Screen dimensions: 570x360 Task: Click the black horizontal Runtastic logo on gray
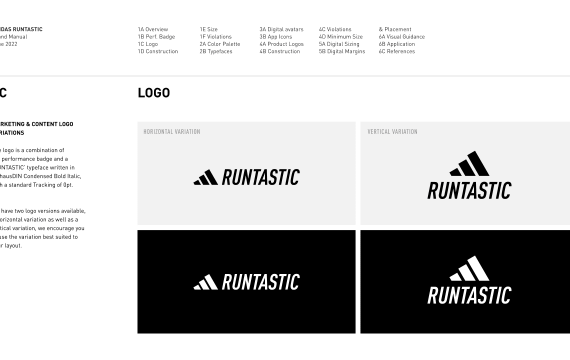coord(246,177)
